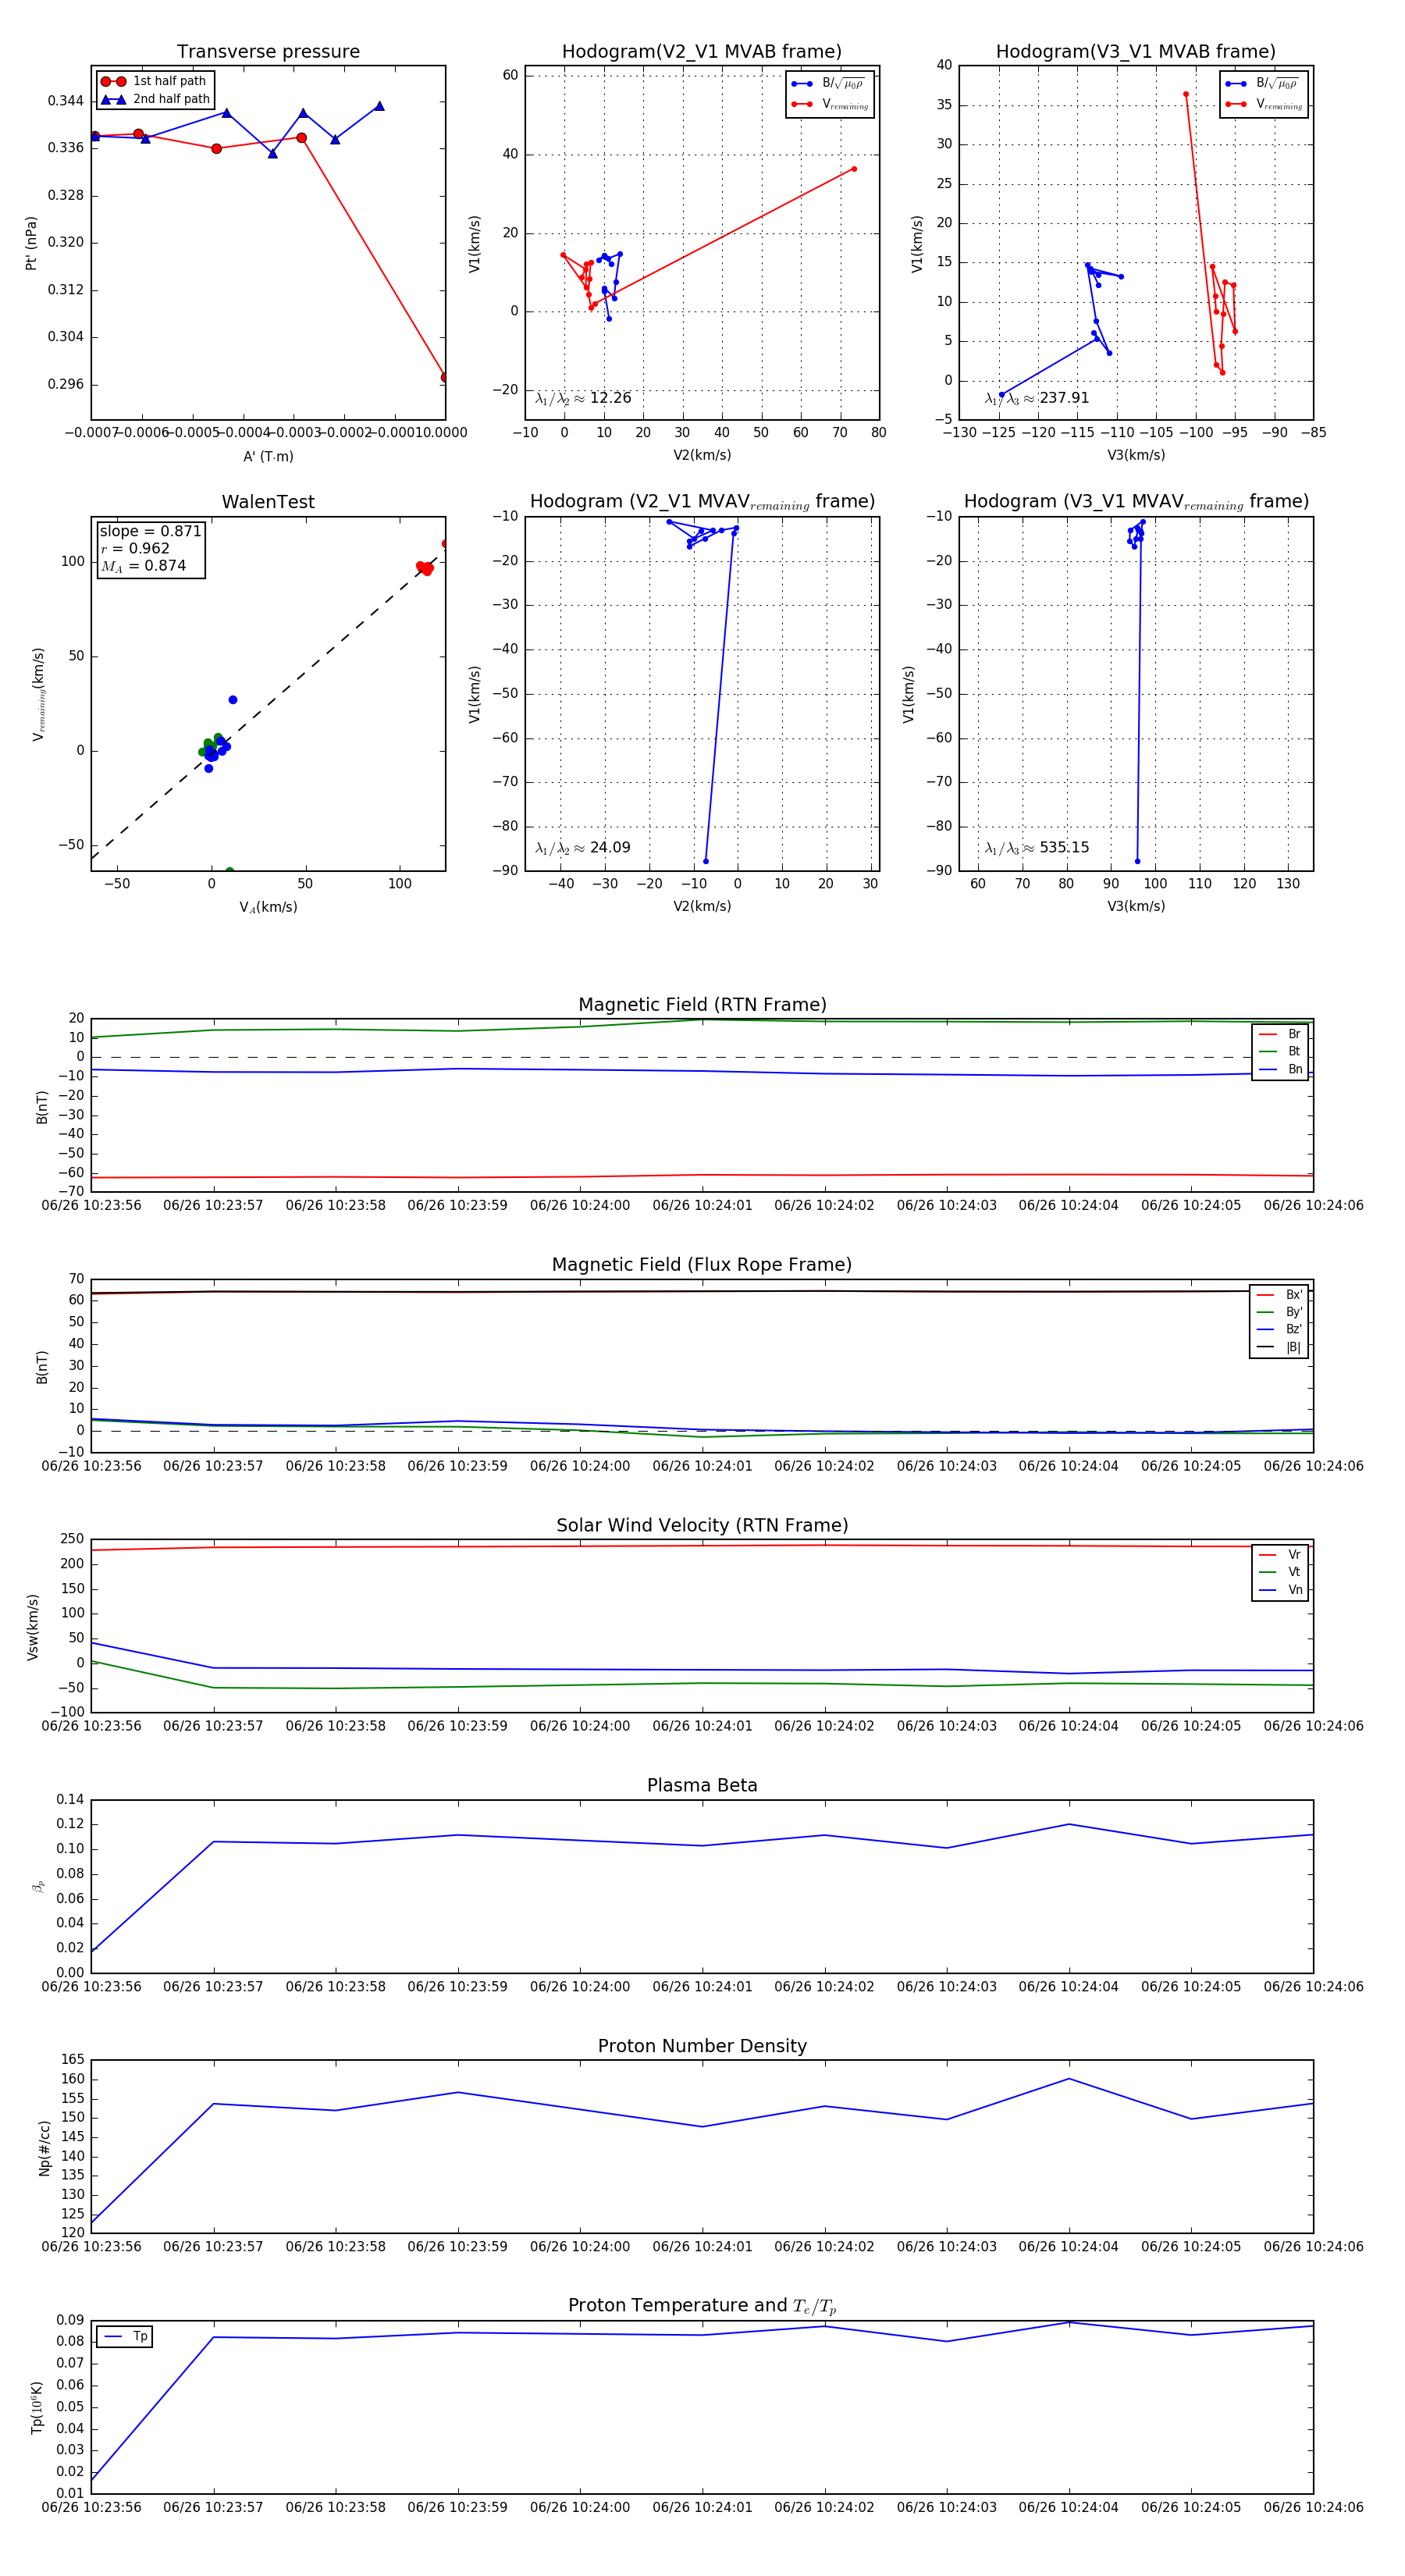Viewport: 1405px width, 2576px height.
Task: Click the highest blue dot in WalenTest scatter
Action: 233,700
